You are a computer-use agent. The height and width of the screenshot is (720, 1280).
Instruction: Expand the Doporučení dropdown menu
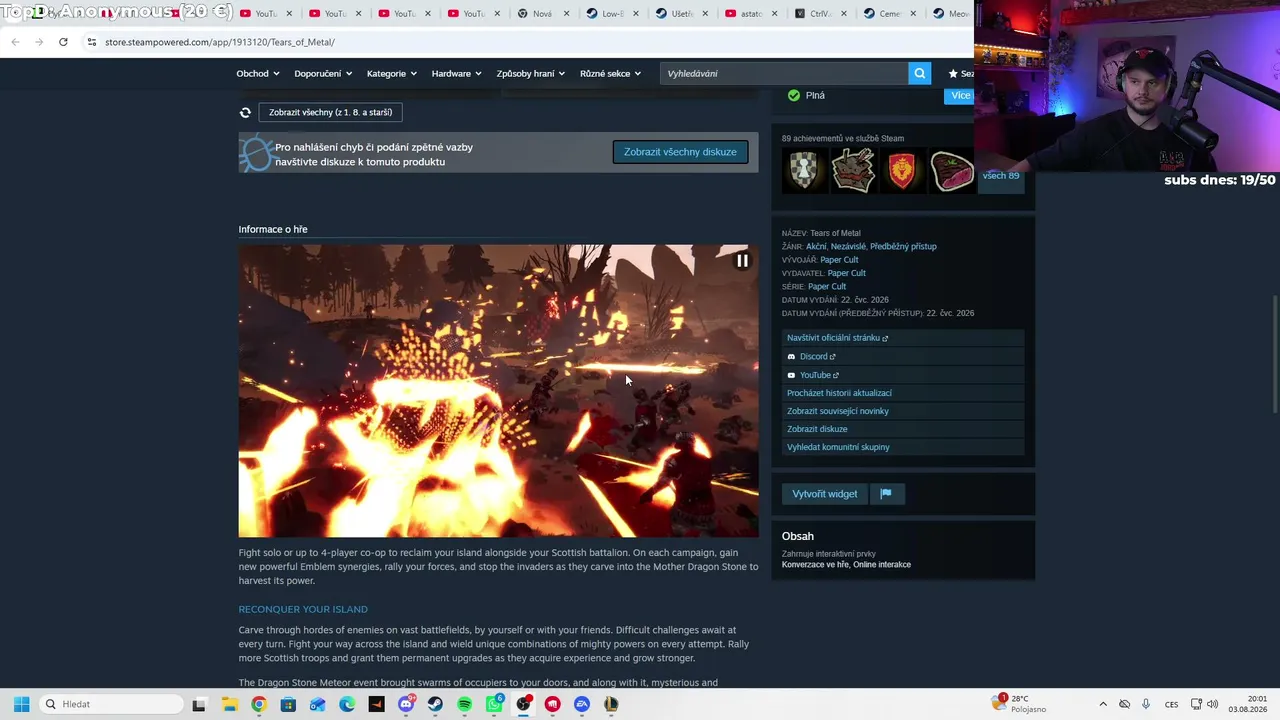pos(323,73)
